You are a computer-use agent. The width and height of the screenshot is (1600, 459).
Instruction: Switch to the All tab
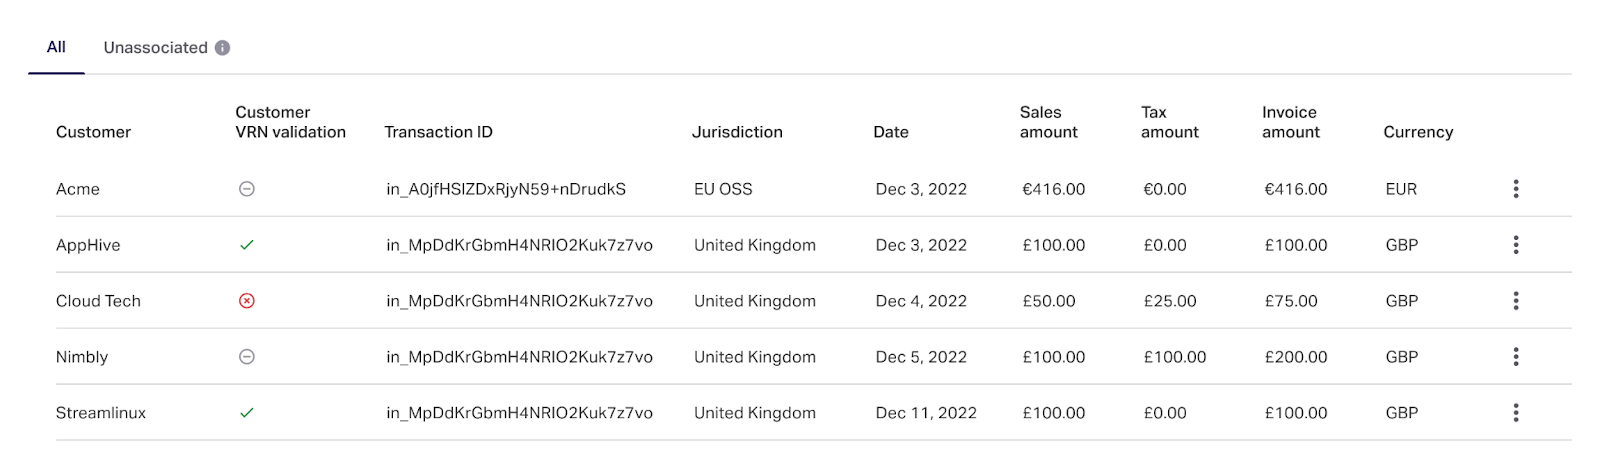[x=56, y=47]
